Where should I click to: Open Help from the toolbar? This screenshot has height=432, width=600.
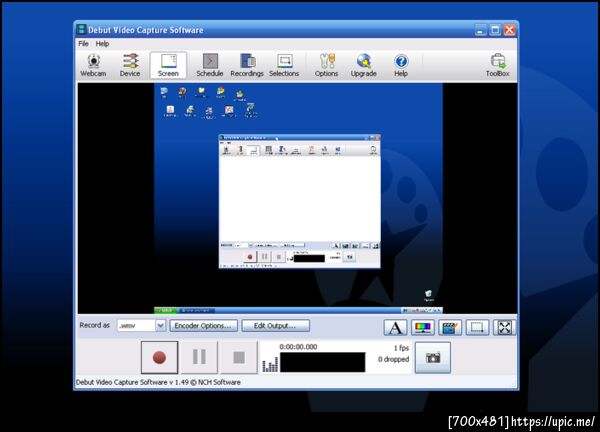coord(401,65)
